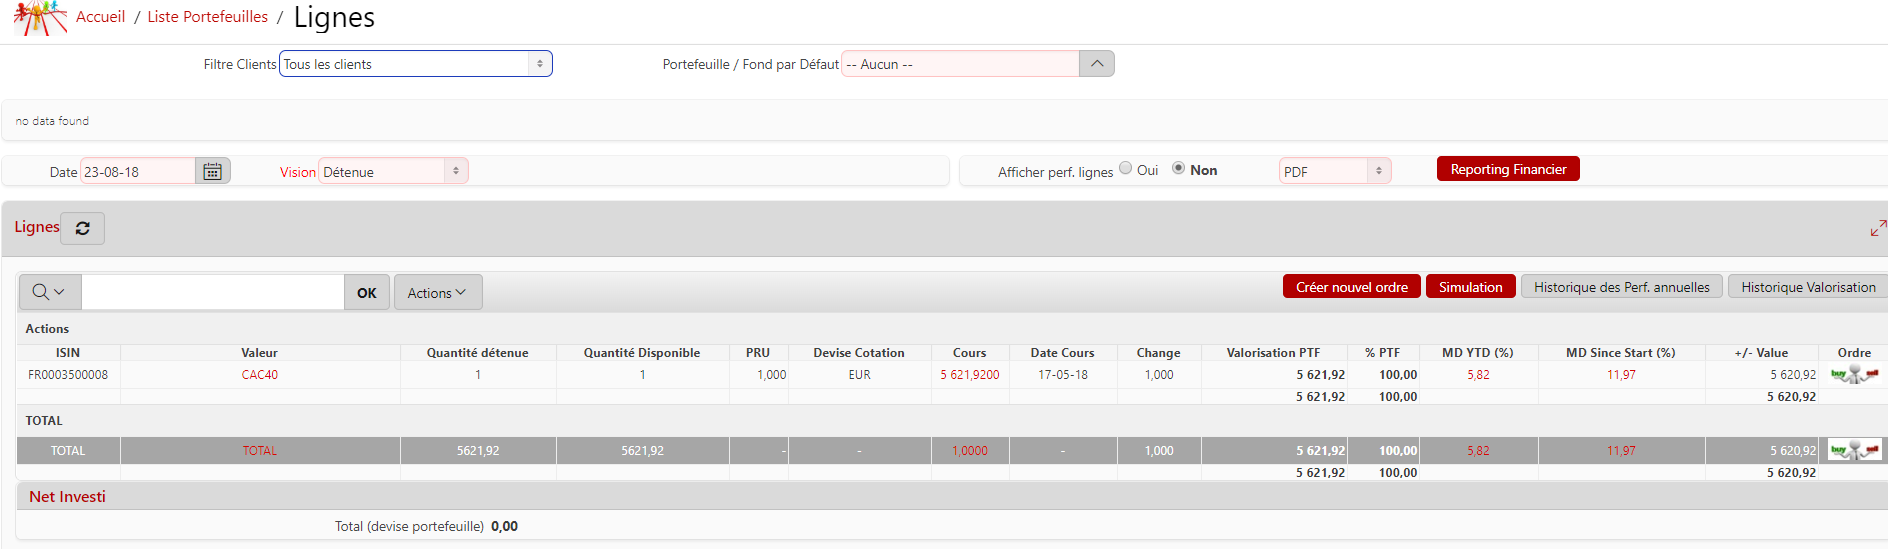Go to Accueil breadcrumb
This screenshot has height=549, width=1888.
click(x=100, y=17)
